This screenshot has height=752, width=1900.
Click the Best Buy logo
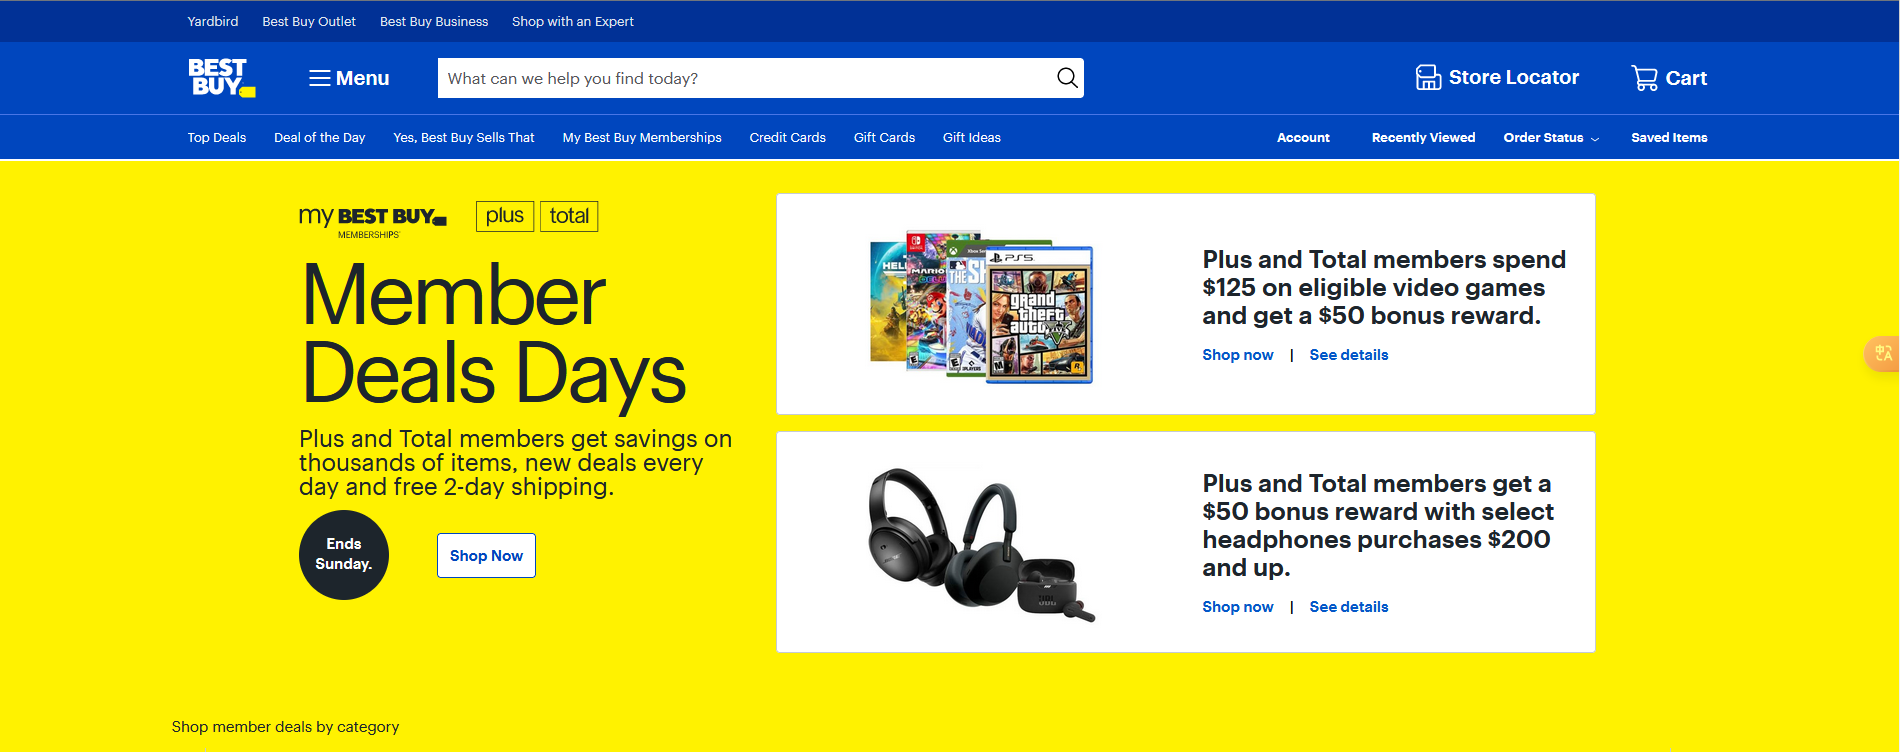pyautogui.click(x=222, y=78)
